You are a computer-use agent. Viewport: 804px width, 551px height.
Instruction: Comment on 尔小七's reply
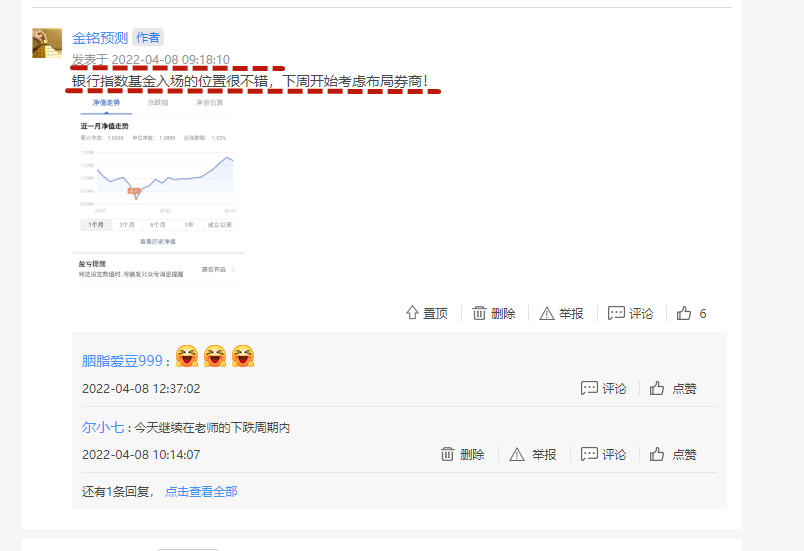[604, 454]
